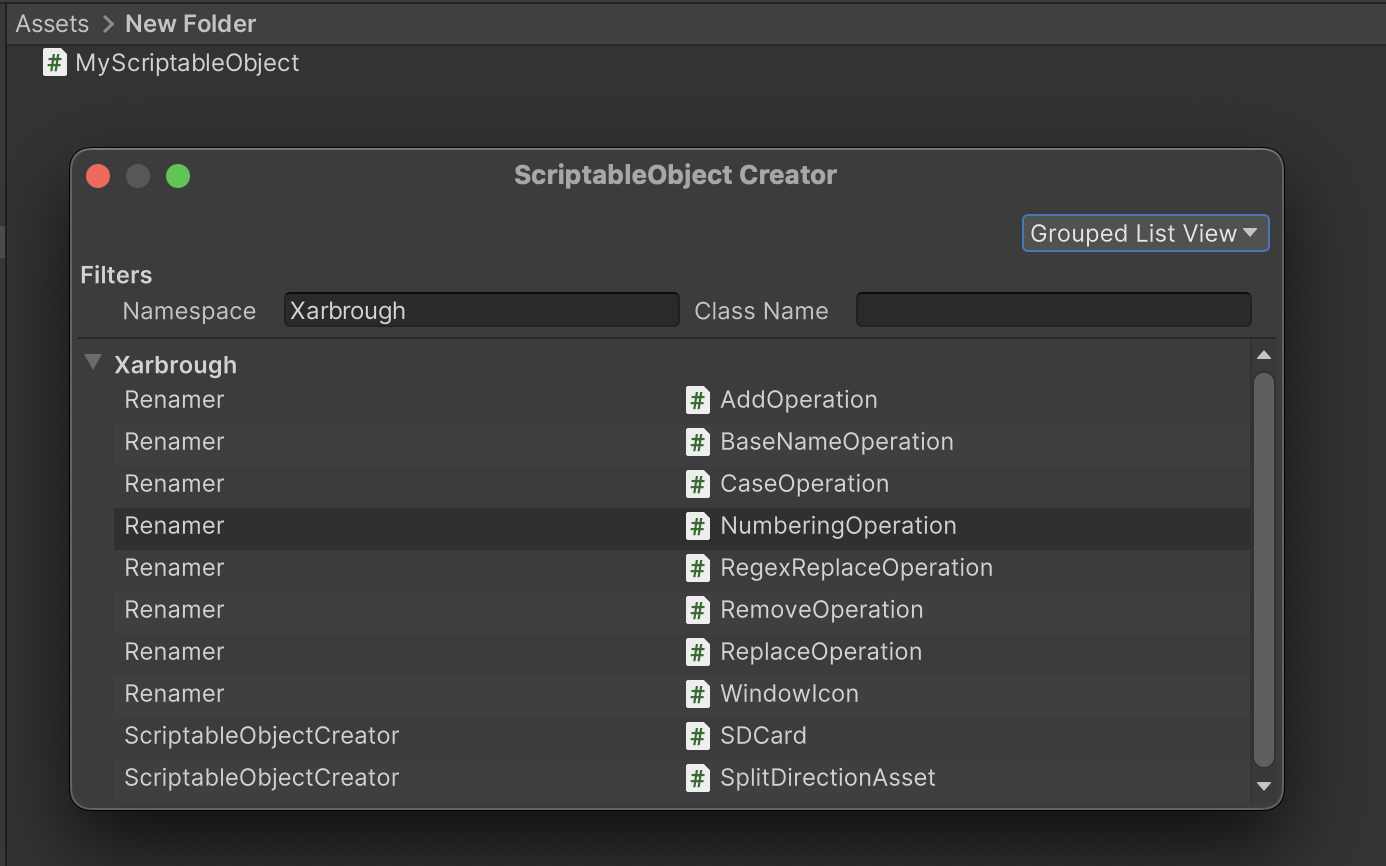Screen dimensions: 1386x866
Task: Click the C# icon for SplitDirectionAsset
Action: coord(697,777)
